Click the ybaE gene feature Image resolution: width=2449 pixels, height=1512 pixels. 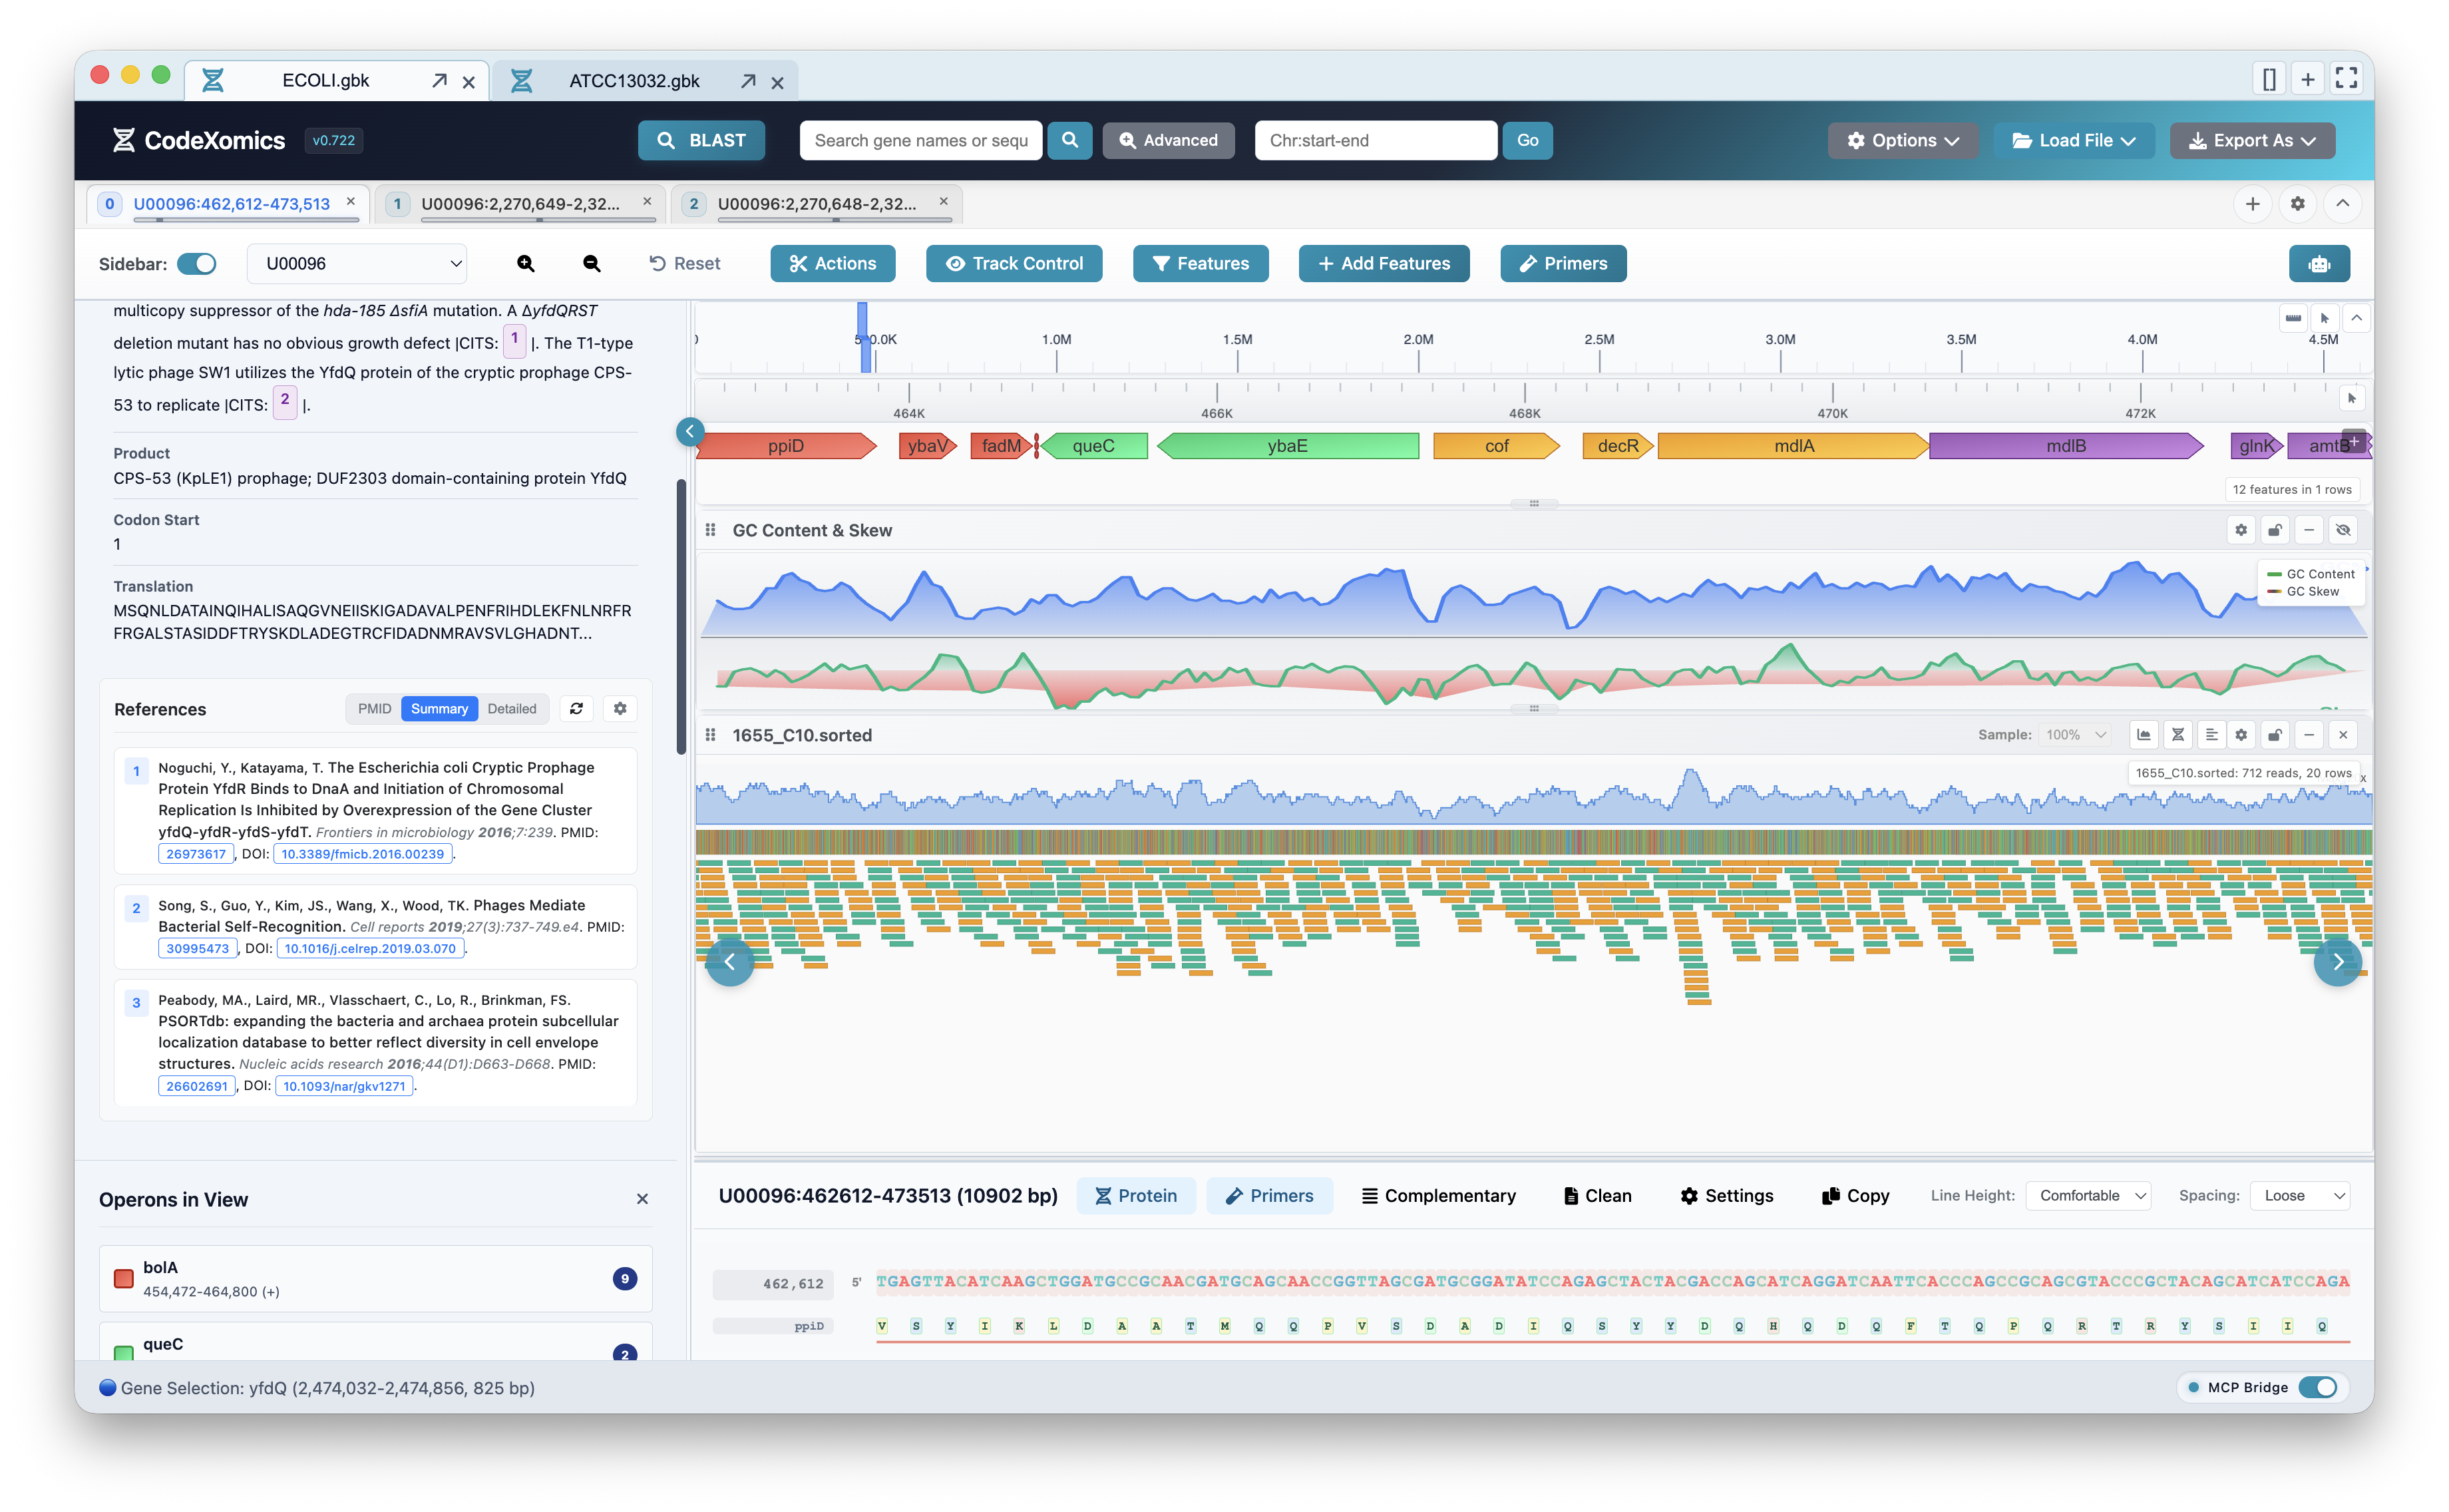(x=1287, y=446)
